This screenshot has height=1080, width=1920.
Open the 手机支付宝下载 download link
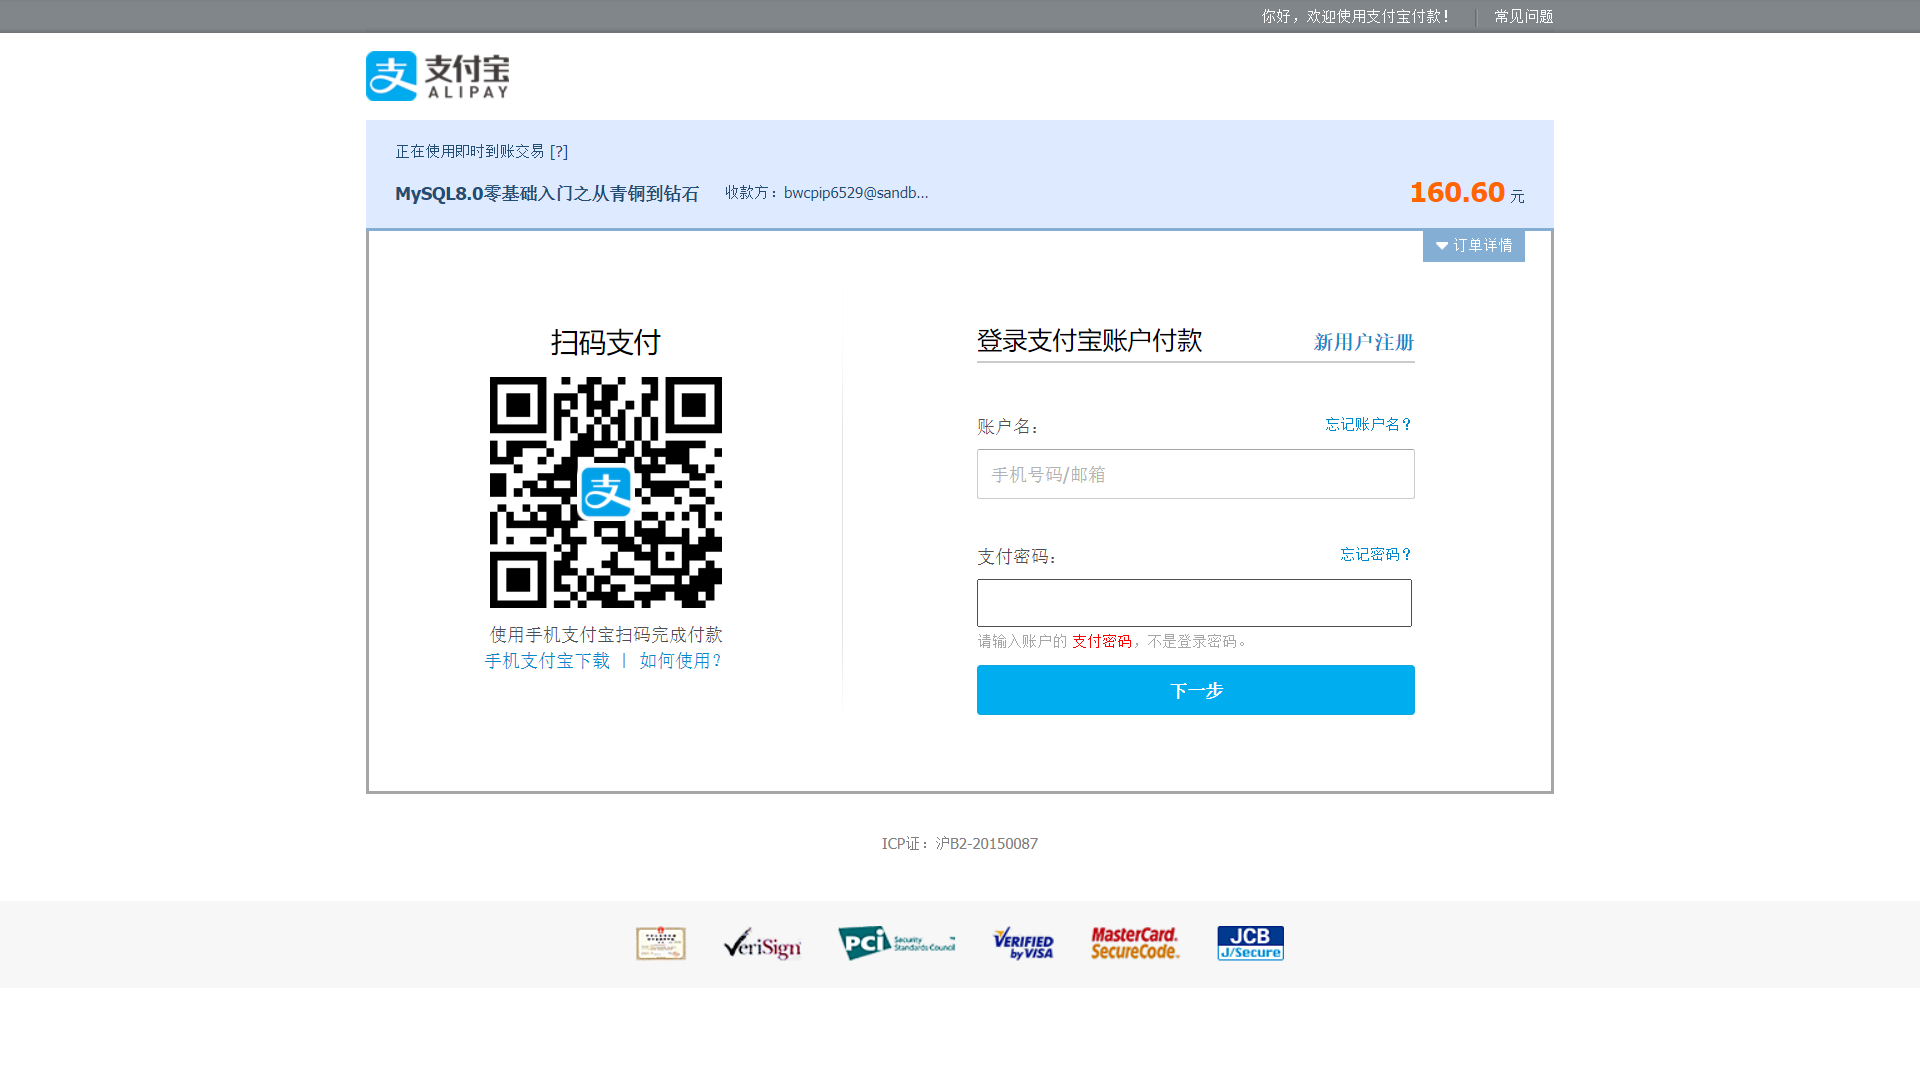[x=547, y=661]
